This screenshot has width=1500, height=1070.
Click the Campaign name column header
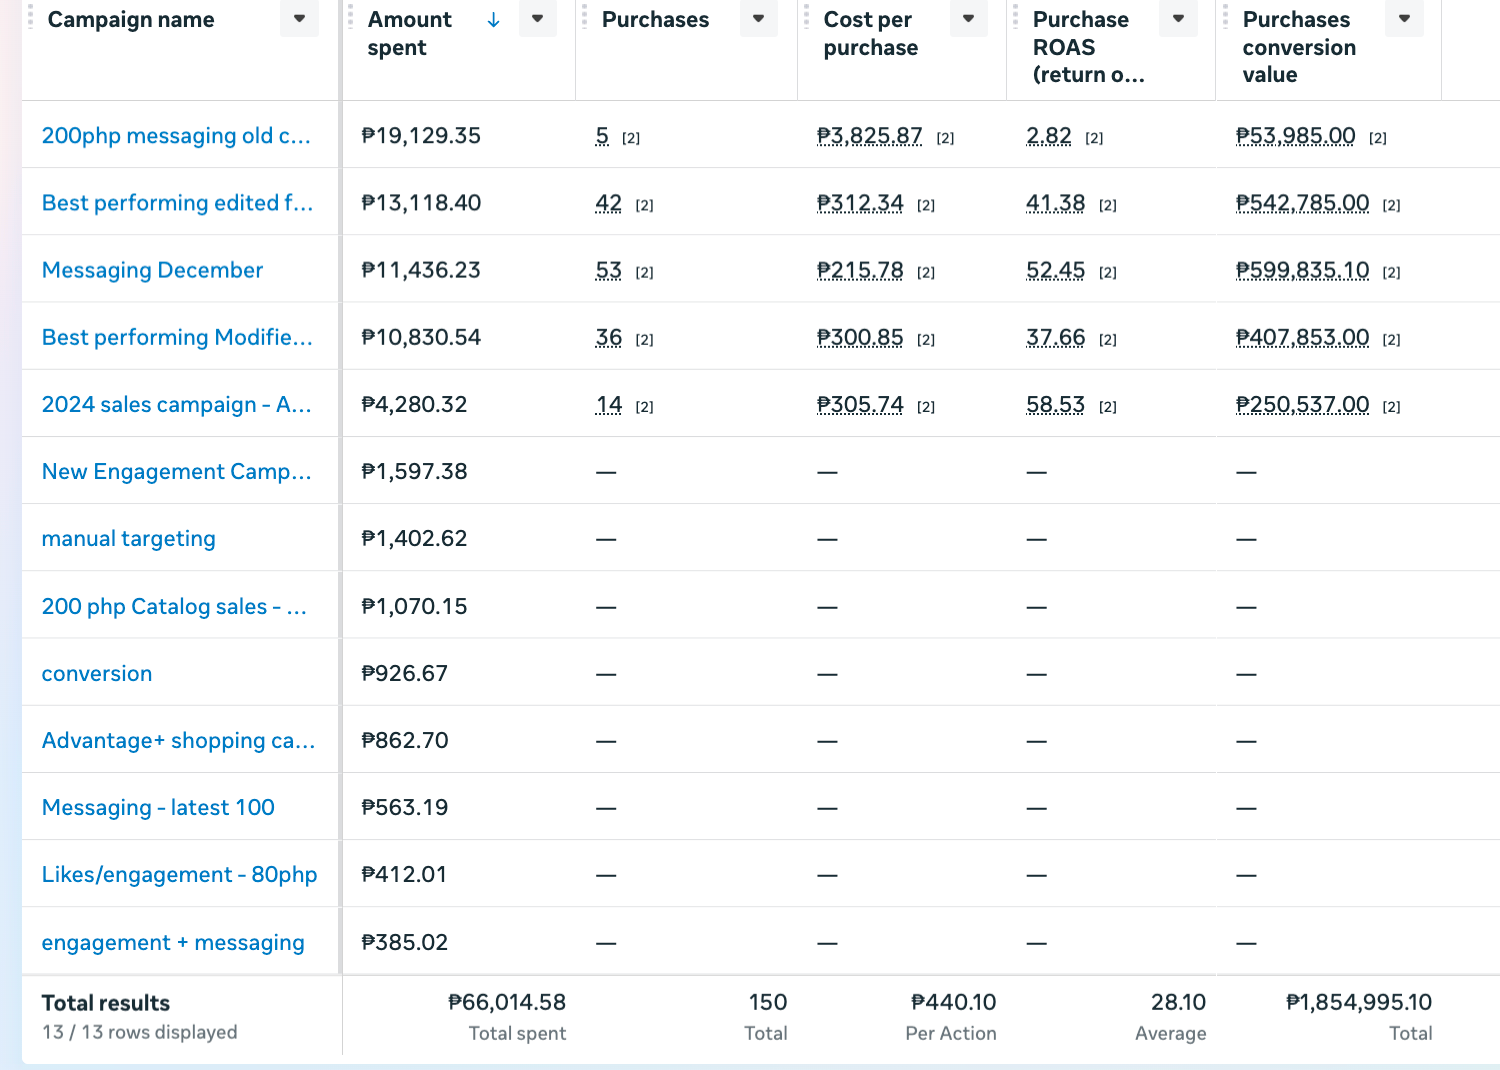coord(131,20)
